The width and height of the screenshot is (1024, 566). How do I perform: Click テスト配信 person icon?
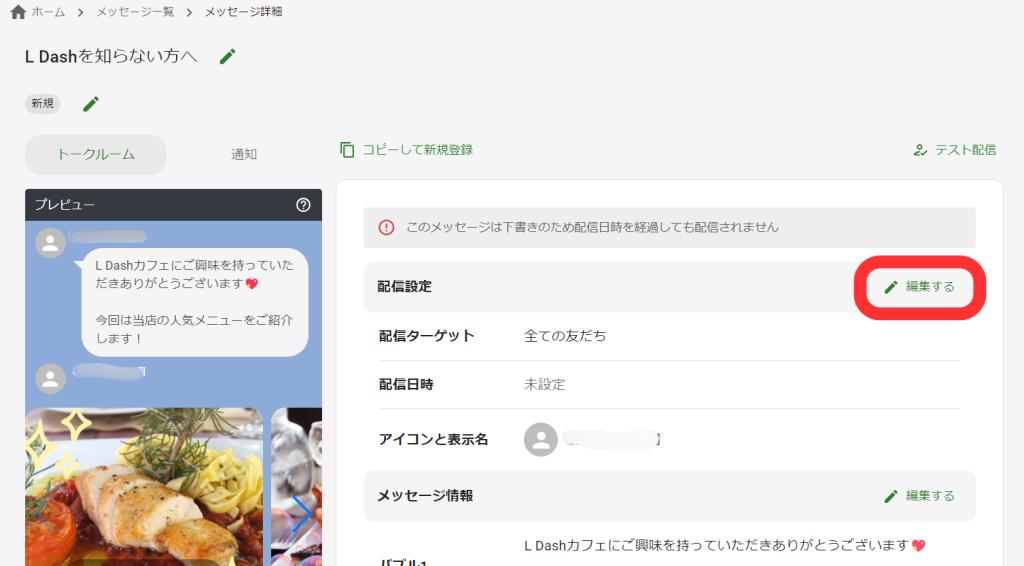tap(920, 150)
